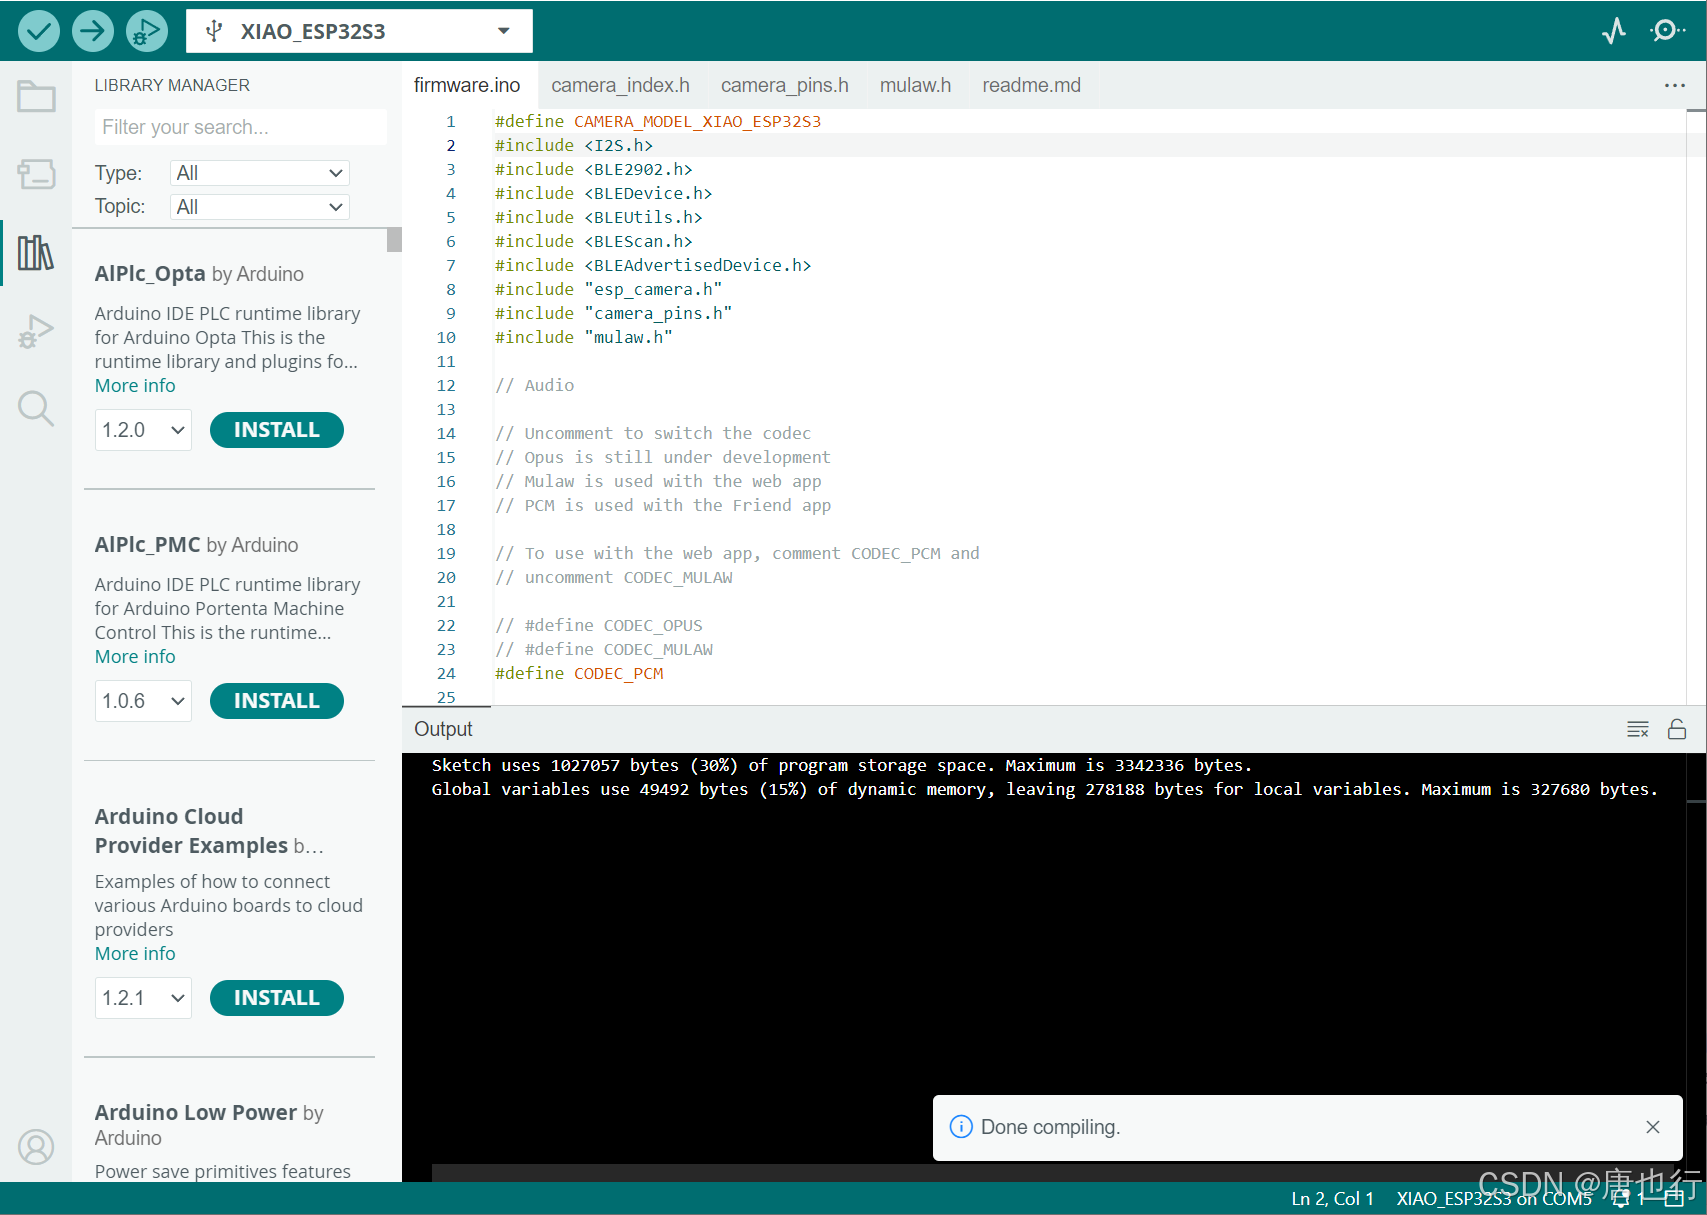Toggle the Output scroll lock icon
This screenshot has width=1707, height=1215.
pyautogui.click(x=1677, y=729)
